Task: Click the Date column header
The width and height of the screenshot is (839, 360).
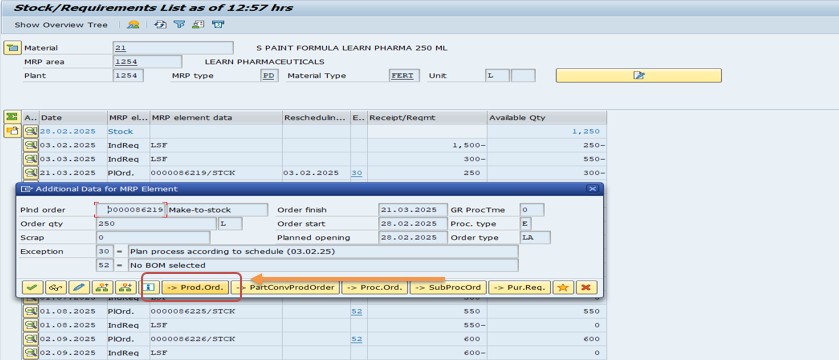Action: point(73,117)
